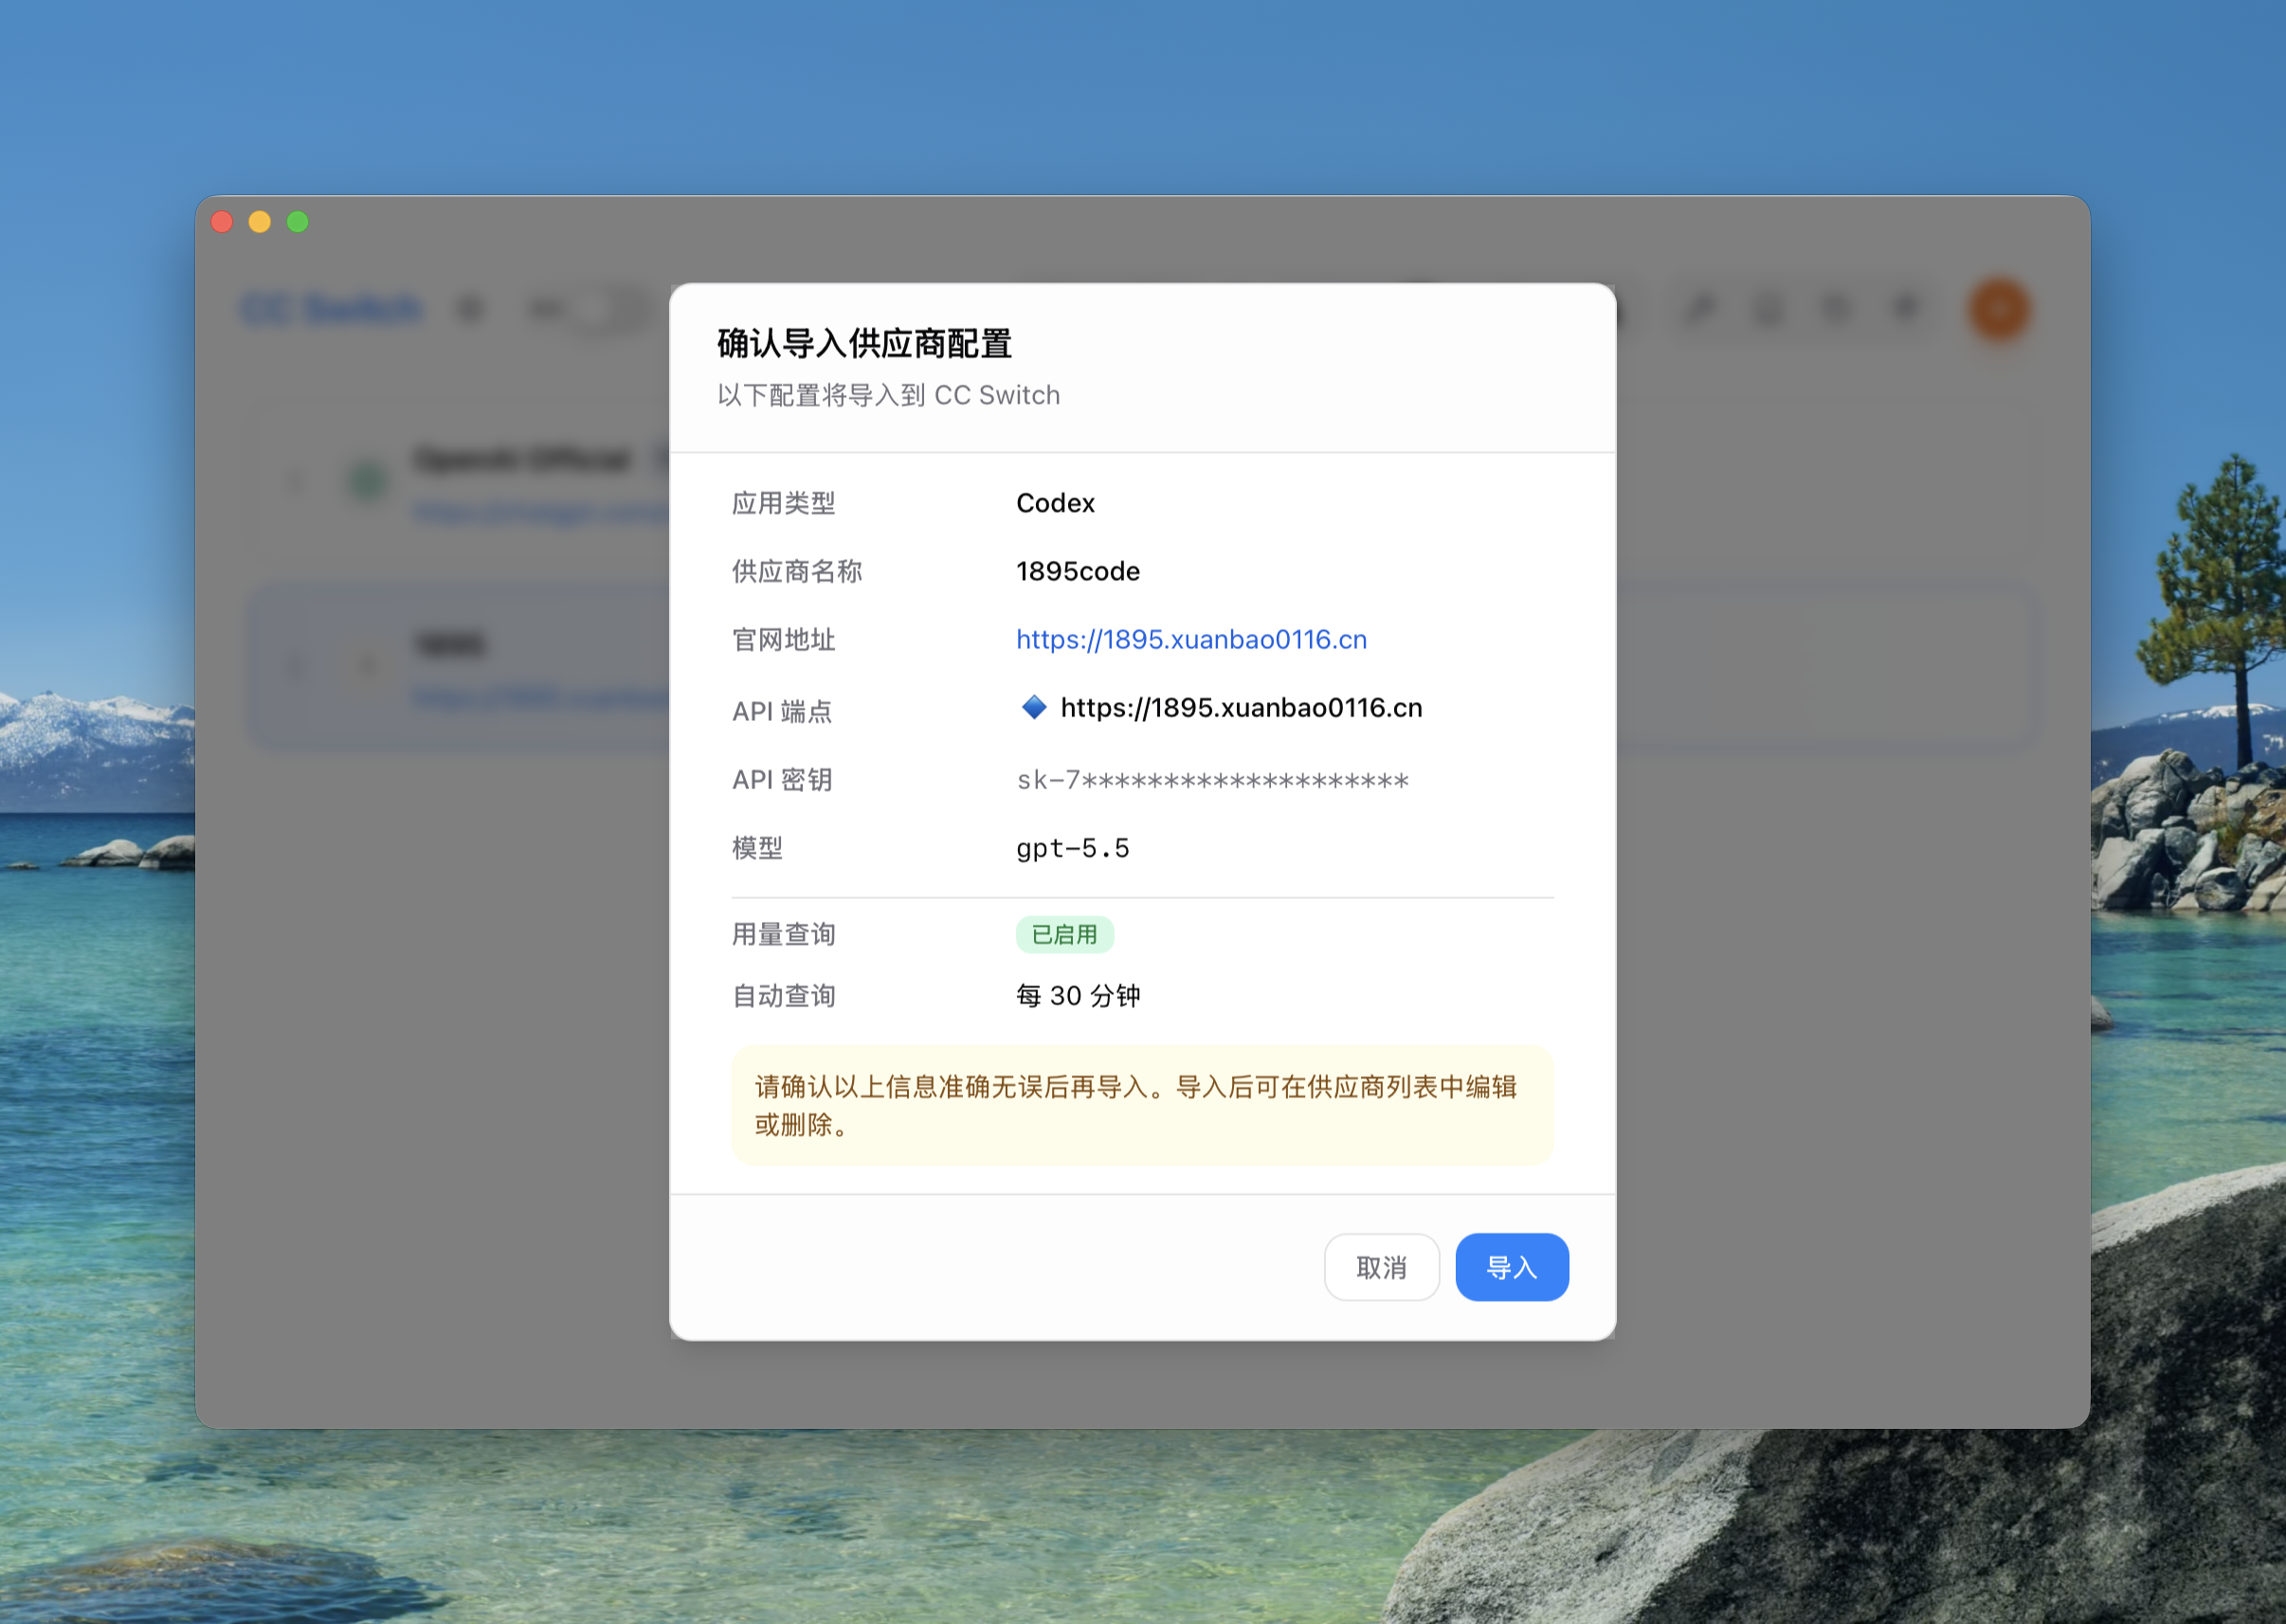
Task: Click the 已启用 usage query badge
Action: pyautogui.click(x=1064, y=934)
